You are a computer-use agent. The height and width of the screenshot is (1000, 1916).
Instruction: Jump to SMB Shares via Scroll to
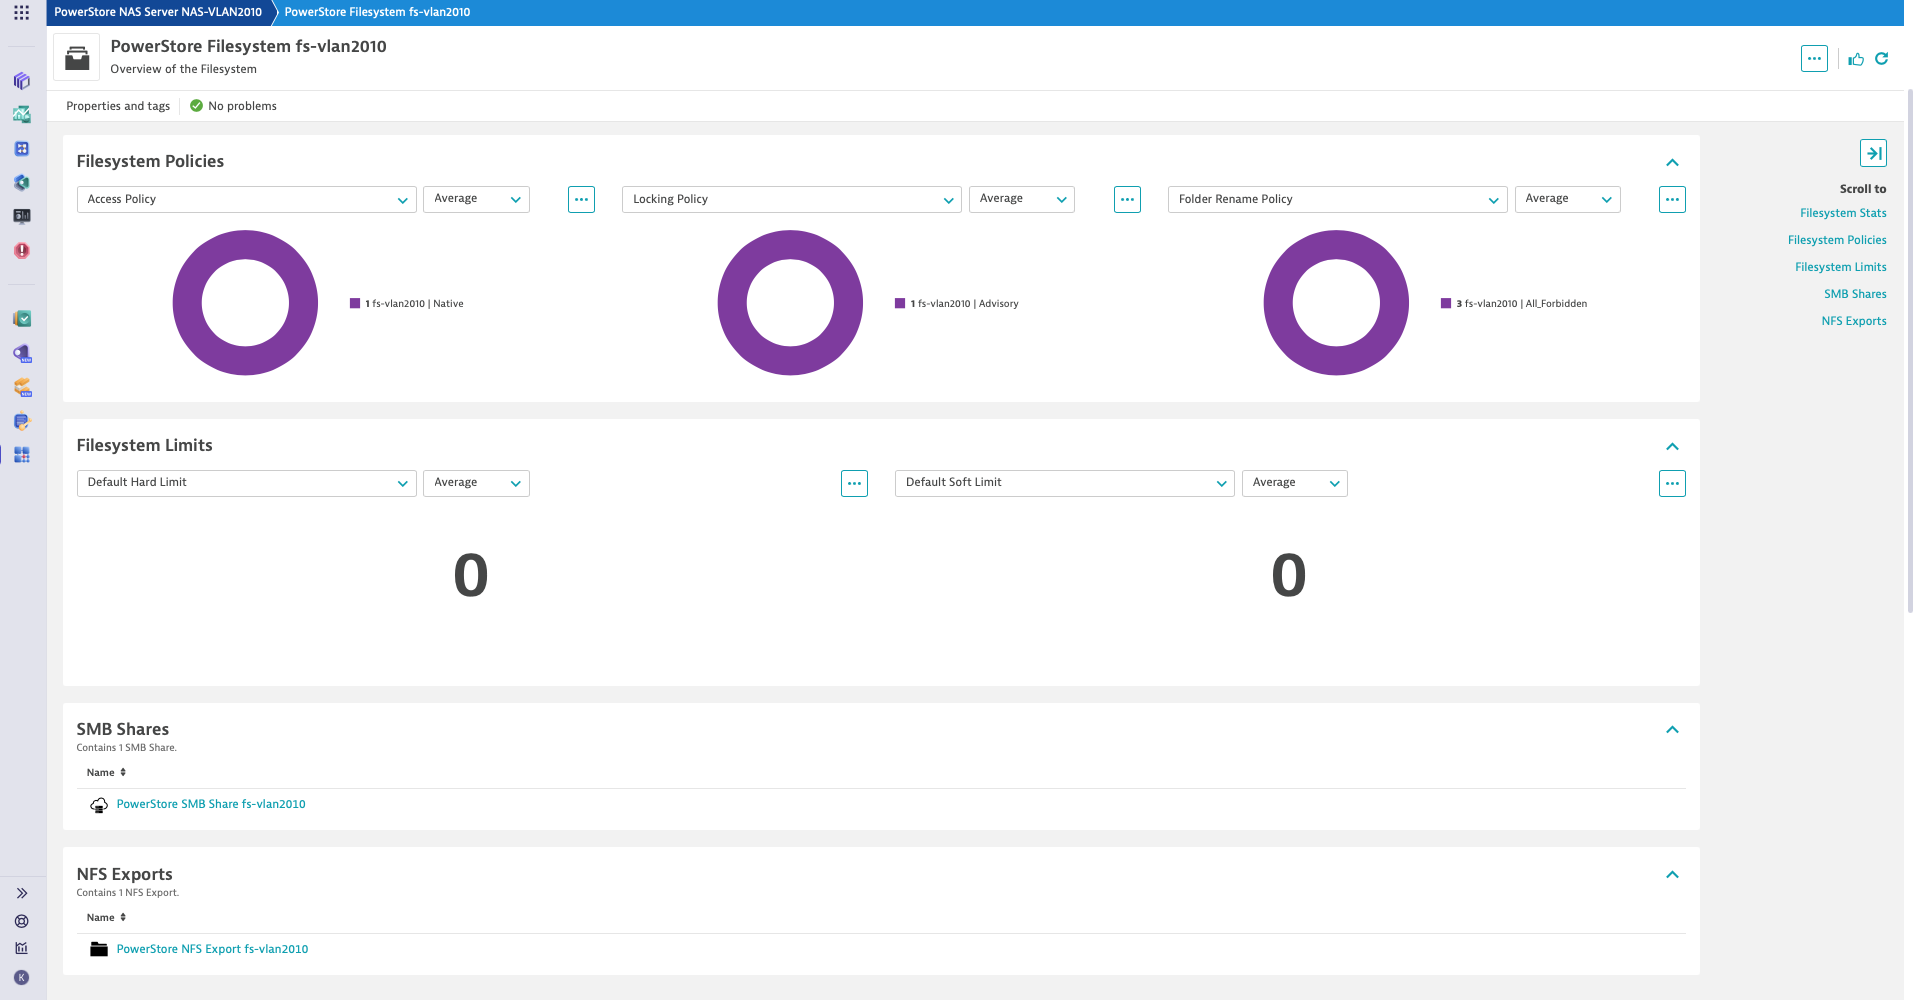[1855, 294]
